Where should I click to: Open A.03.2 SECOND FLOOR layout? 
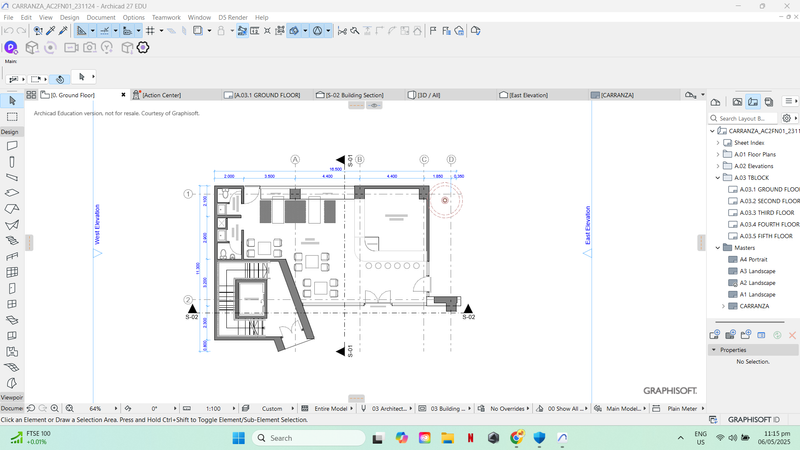click(x=767, y=201)
